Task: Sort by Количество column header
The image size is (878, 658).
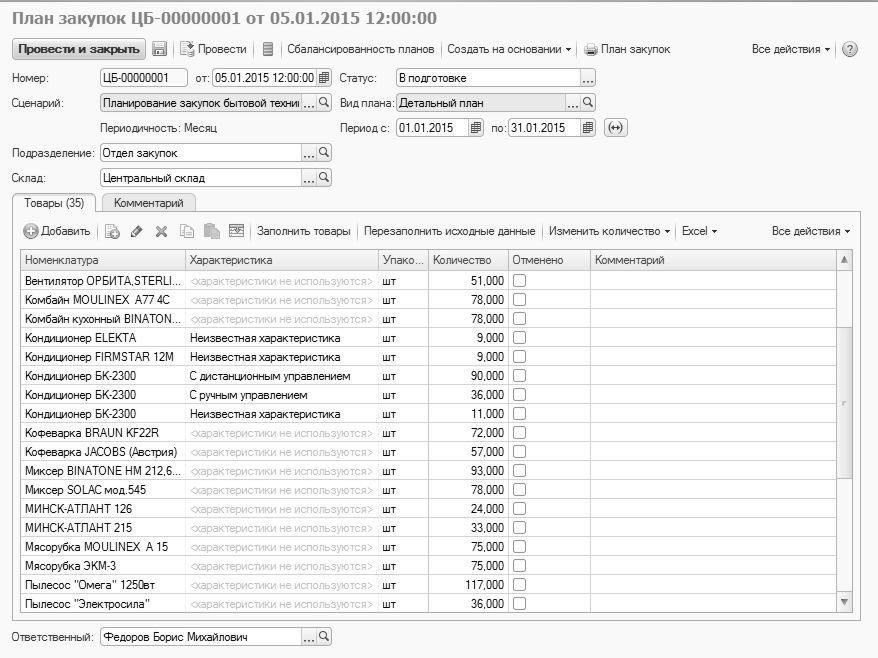Action: coord(468,260)
